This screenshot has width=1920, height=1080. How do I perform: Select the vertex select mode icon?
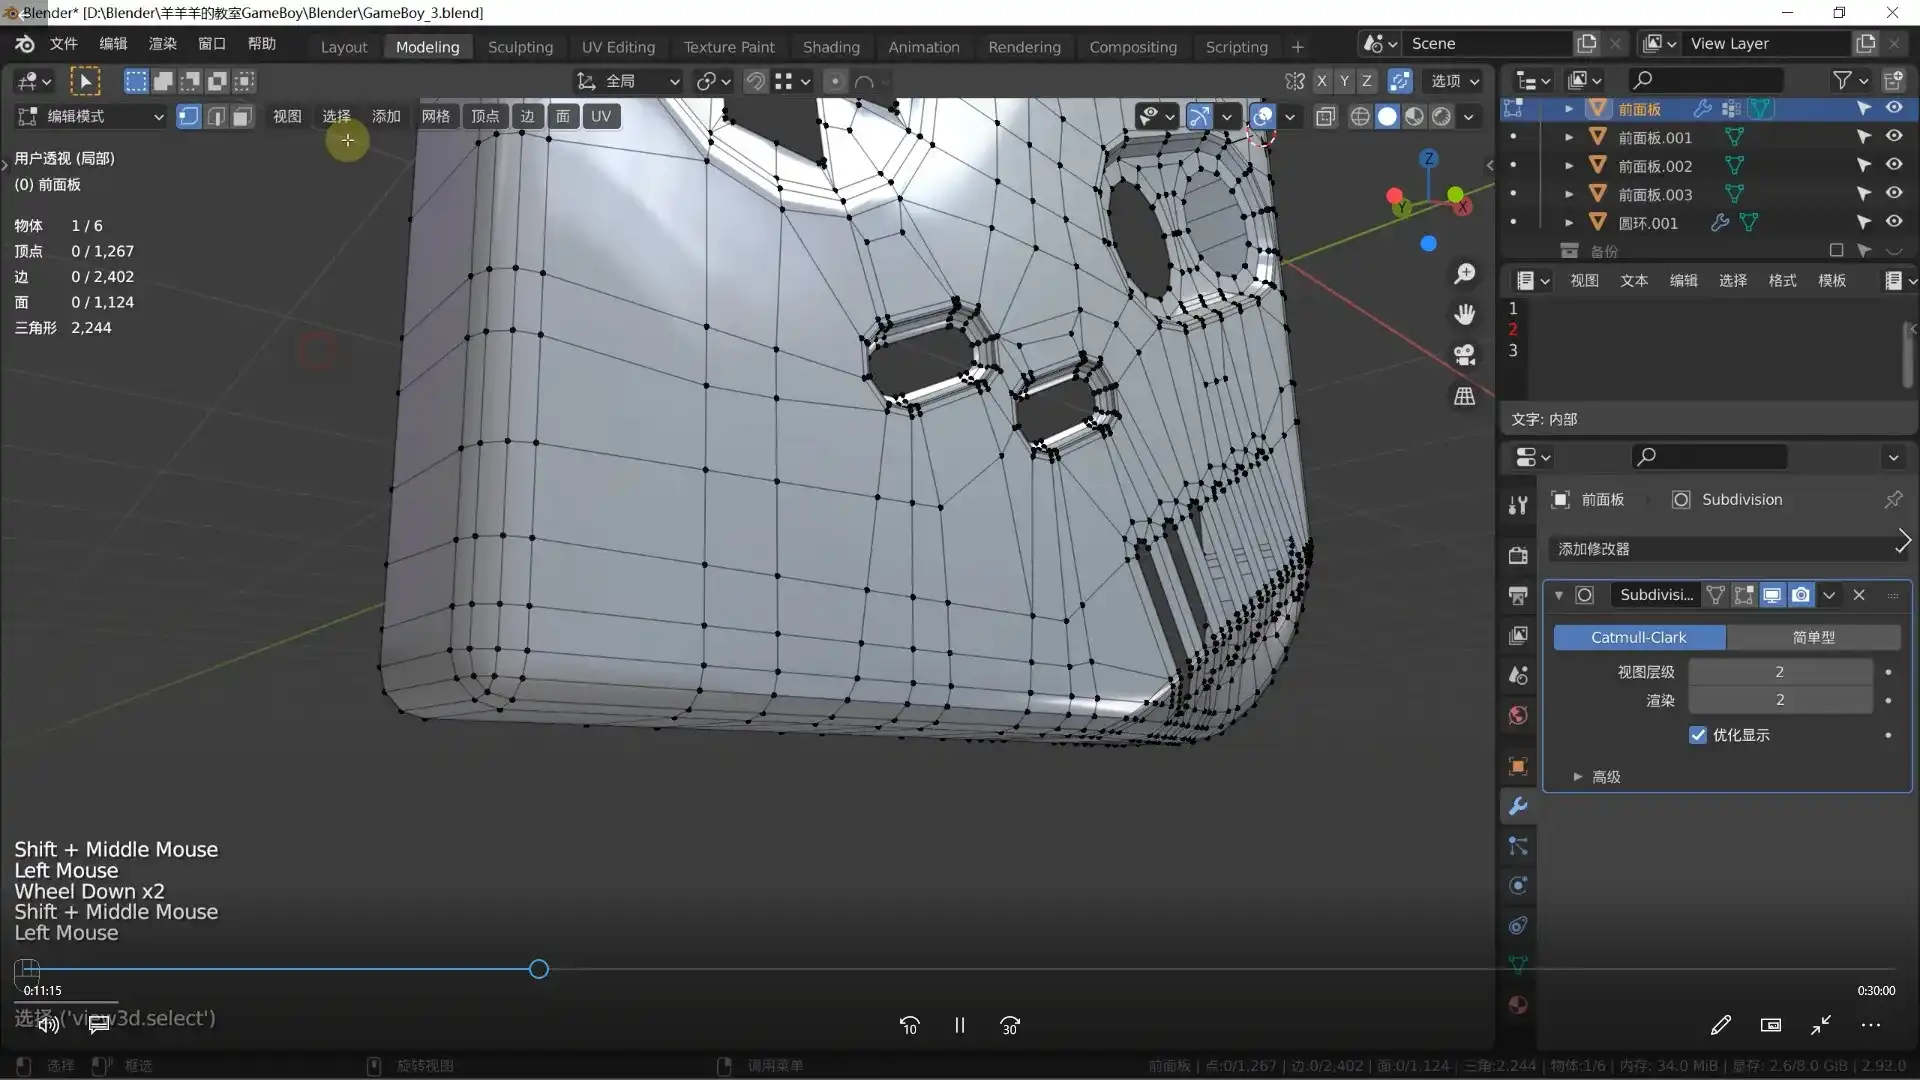coord(188,116)
